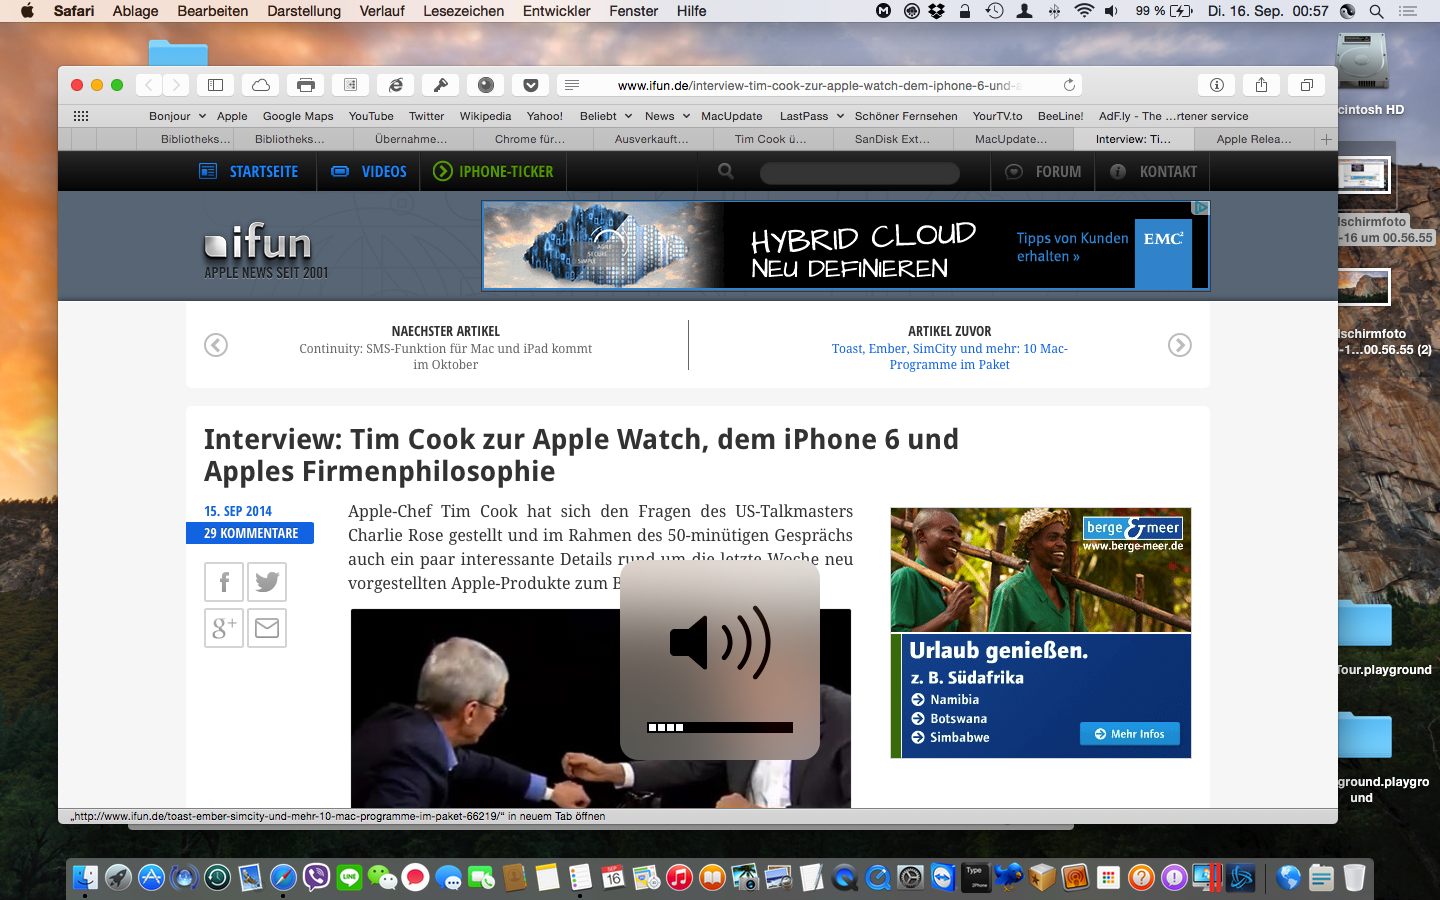The image size is (1440, 900).
Task: Open the Ablage menu
Action: [136, 11]
